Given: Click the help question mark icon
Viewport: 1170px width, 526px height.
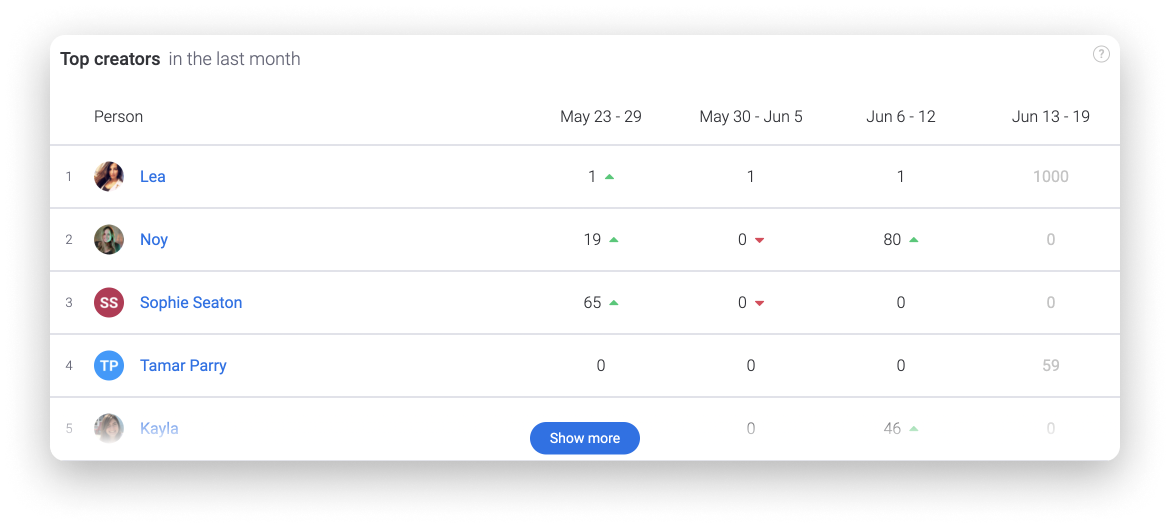Looking at the screenshot, I should [1101, 54].
